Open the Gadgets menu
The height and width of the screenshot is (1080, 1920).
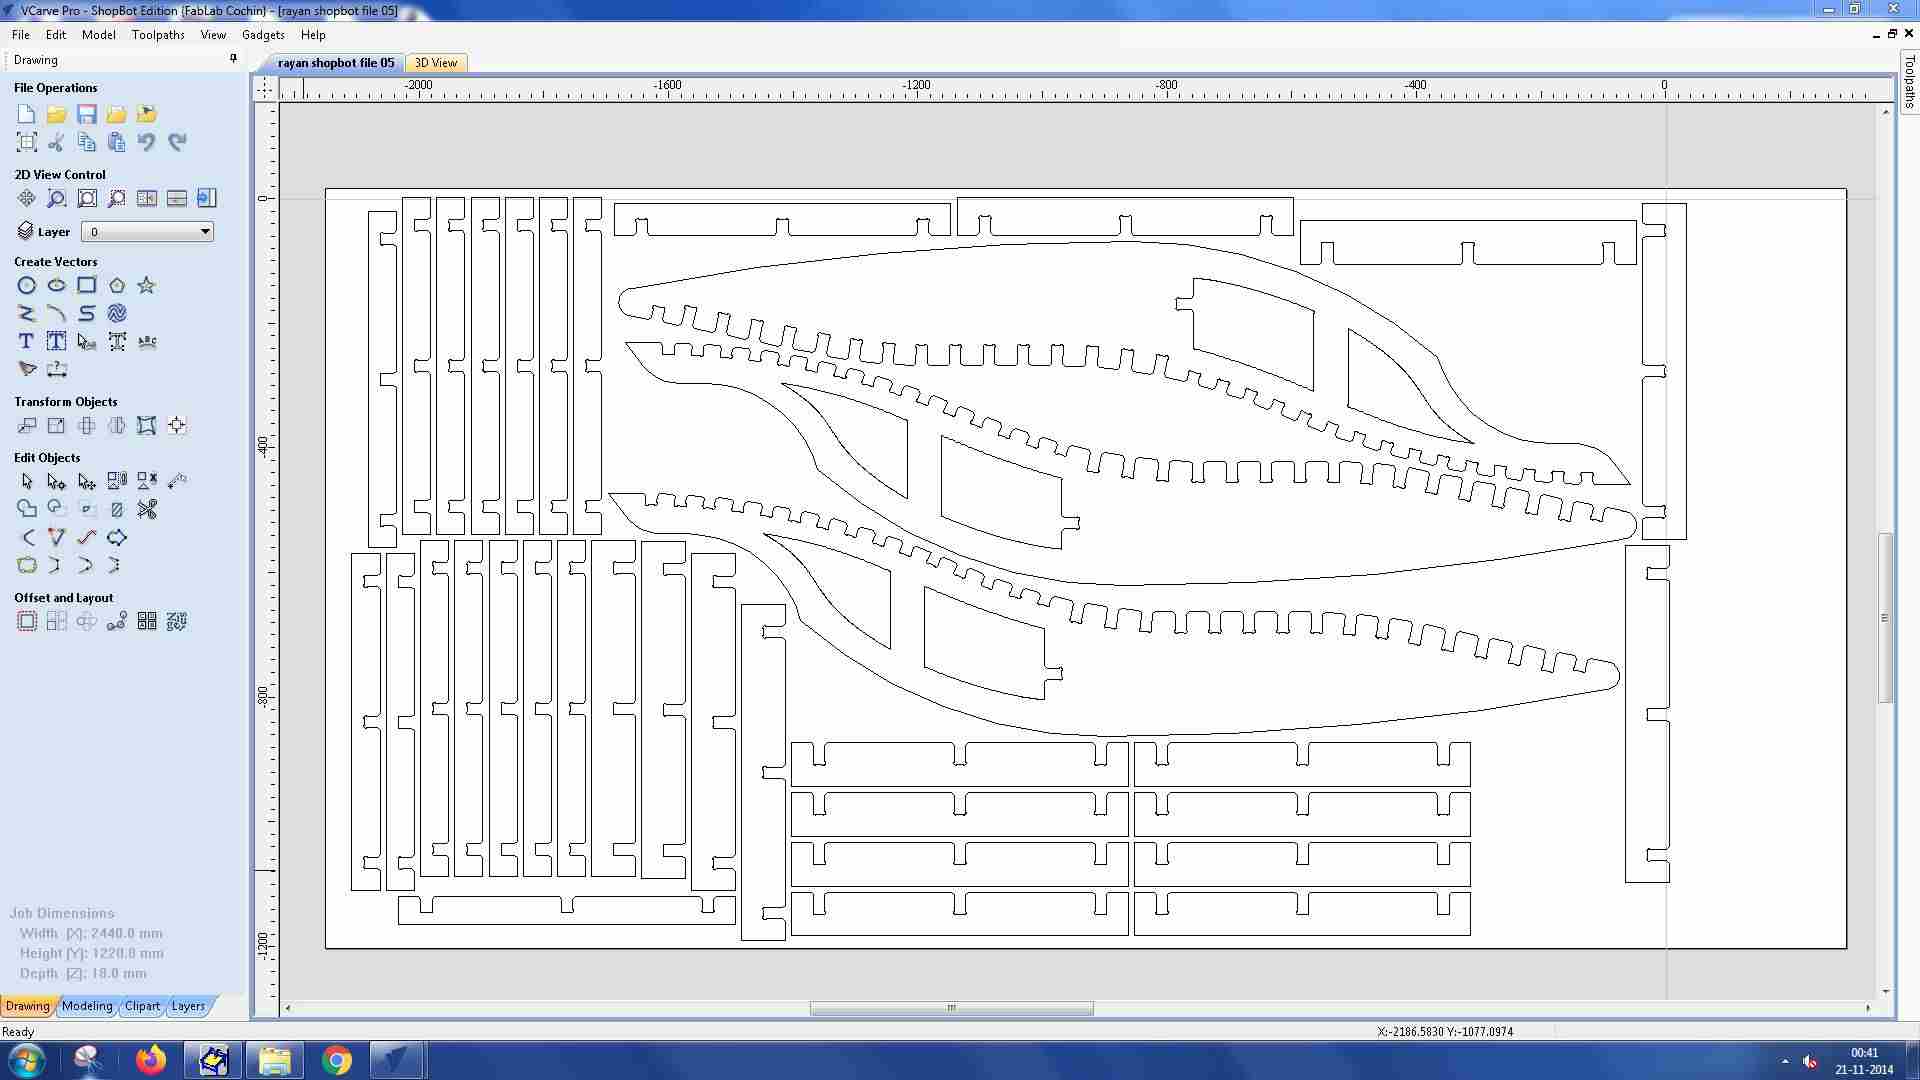click(x=263, y=35)
